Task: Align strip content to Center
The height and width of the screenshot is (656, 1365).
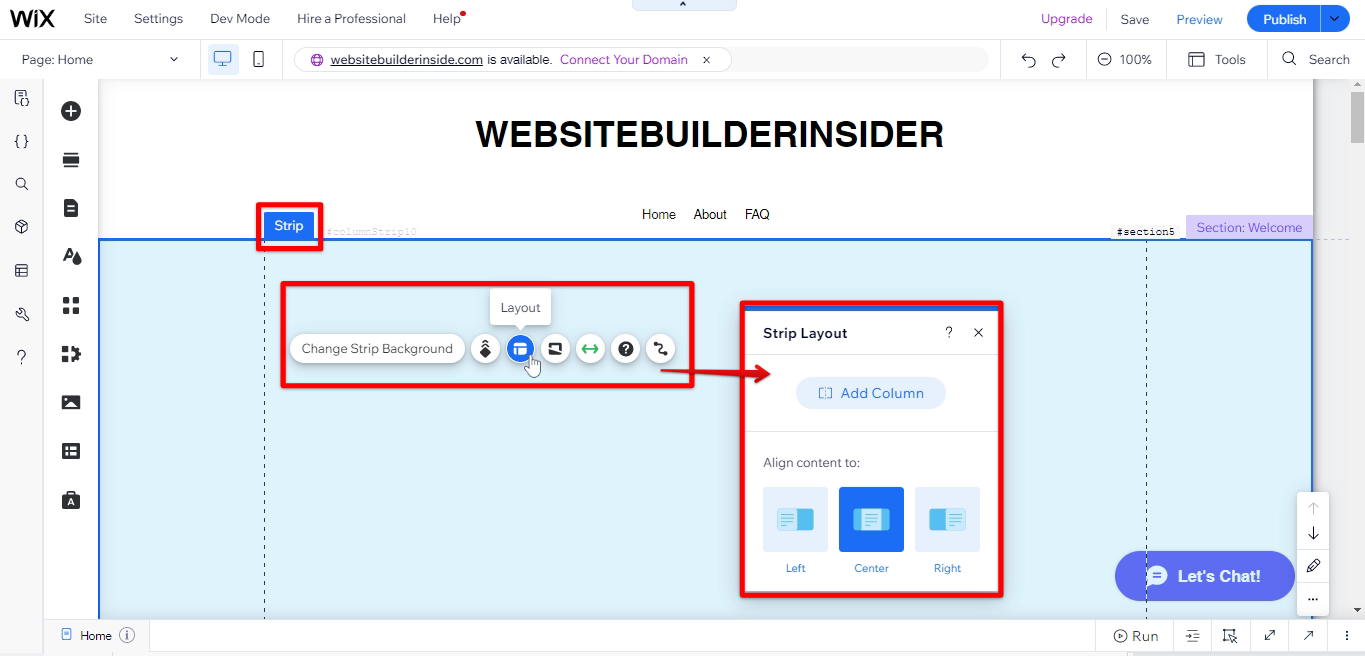Action: click(871, 520)
